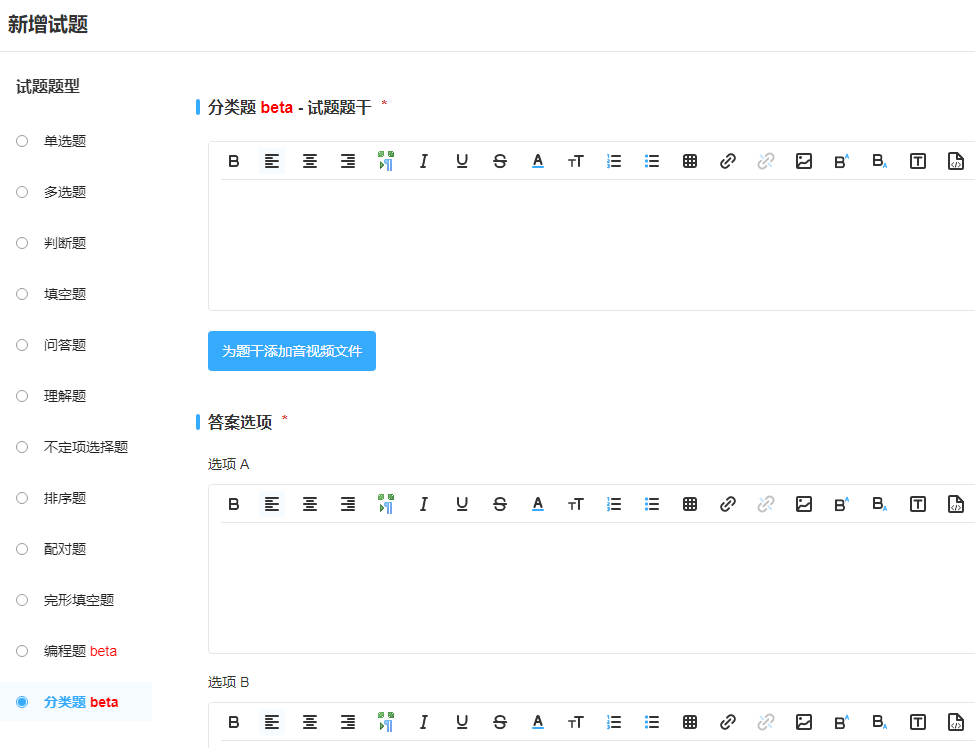The image size is (975, 748).
Task: Center align text in Option A editor
Action: point(310,504)
